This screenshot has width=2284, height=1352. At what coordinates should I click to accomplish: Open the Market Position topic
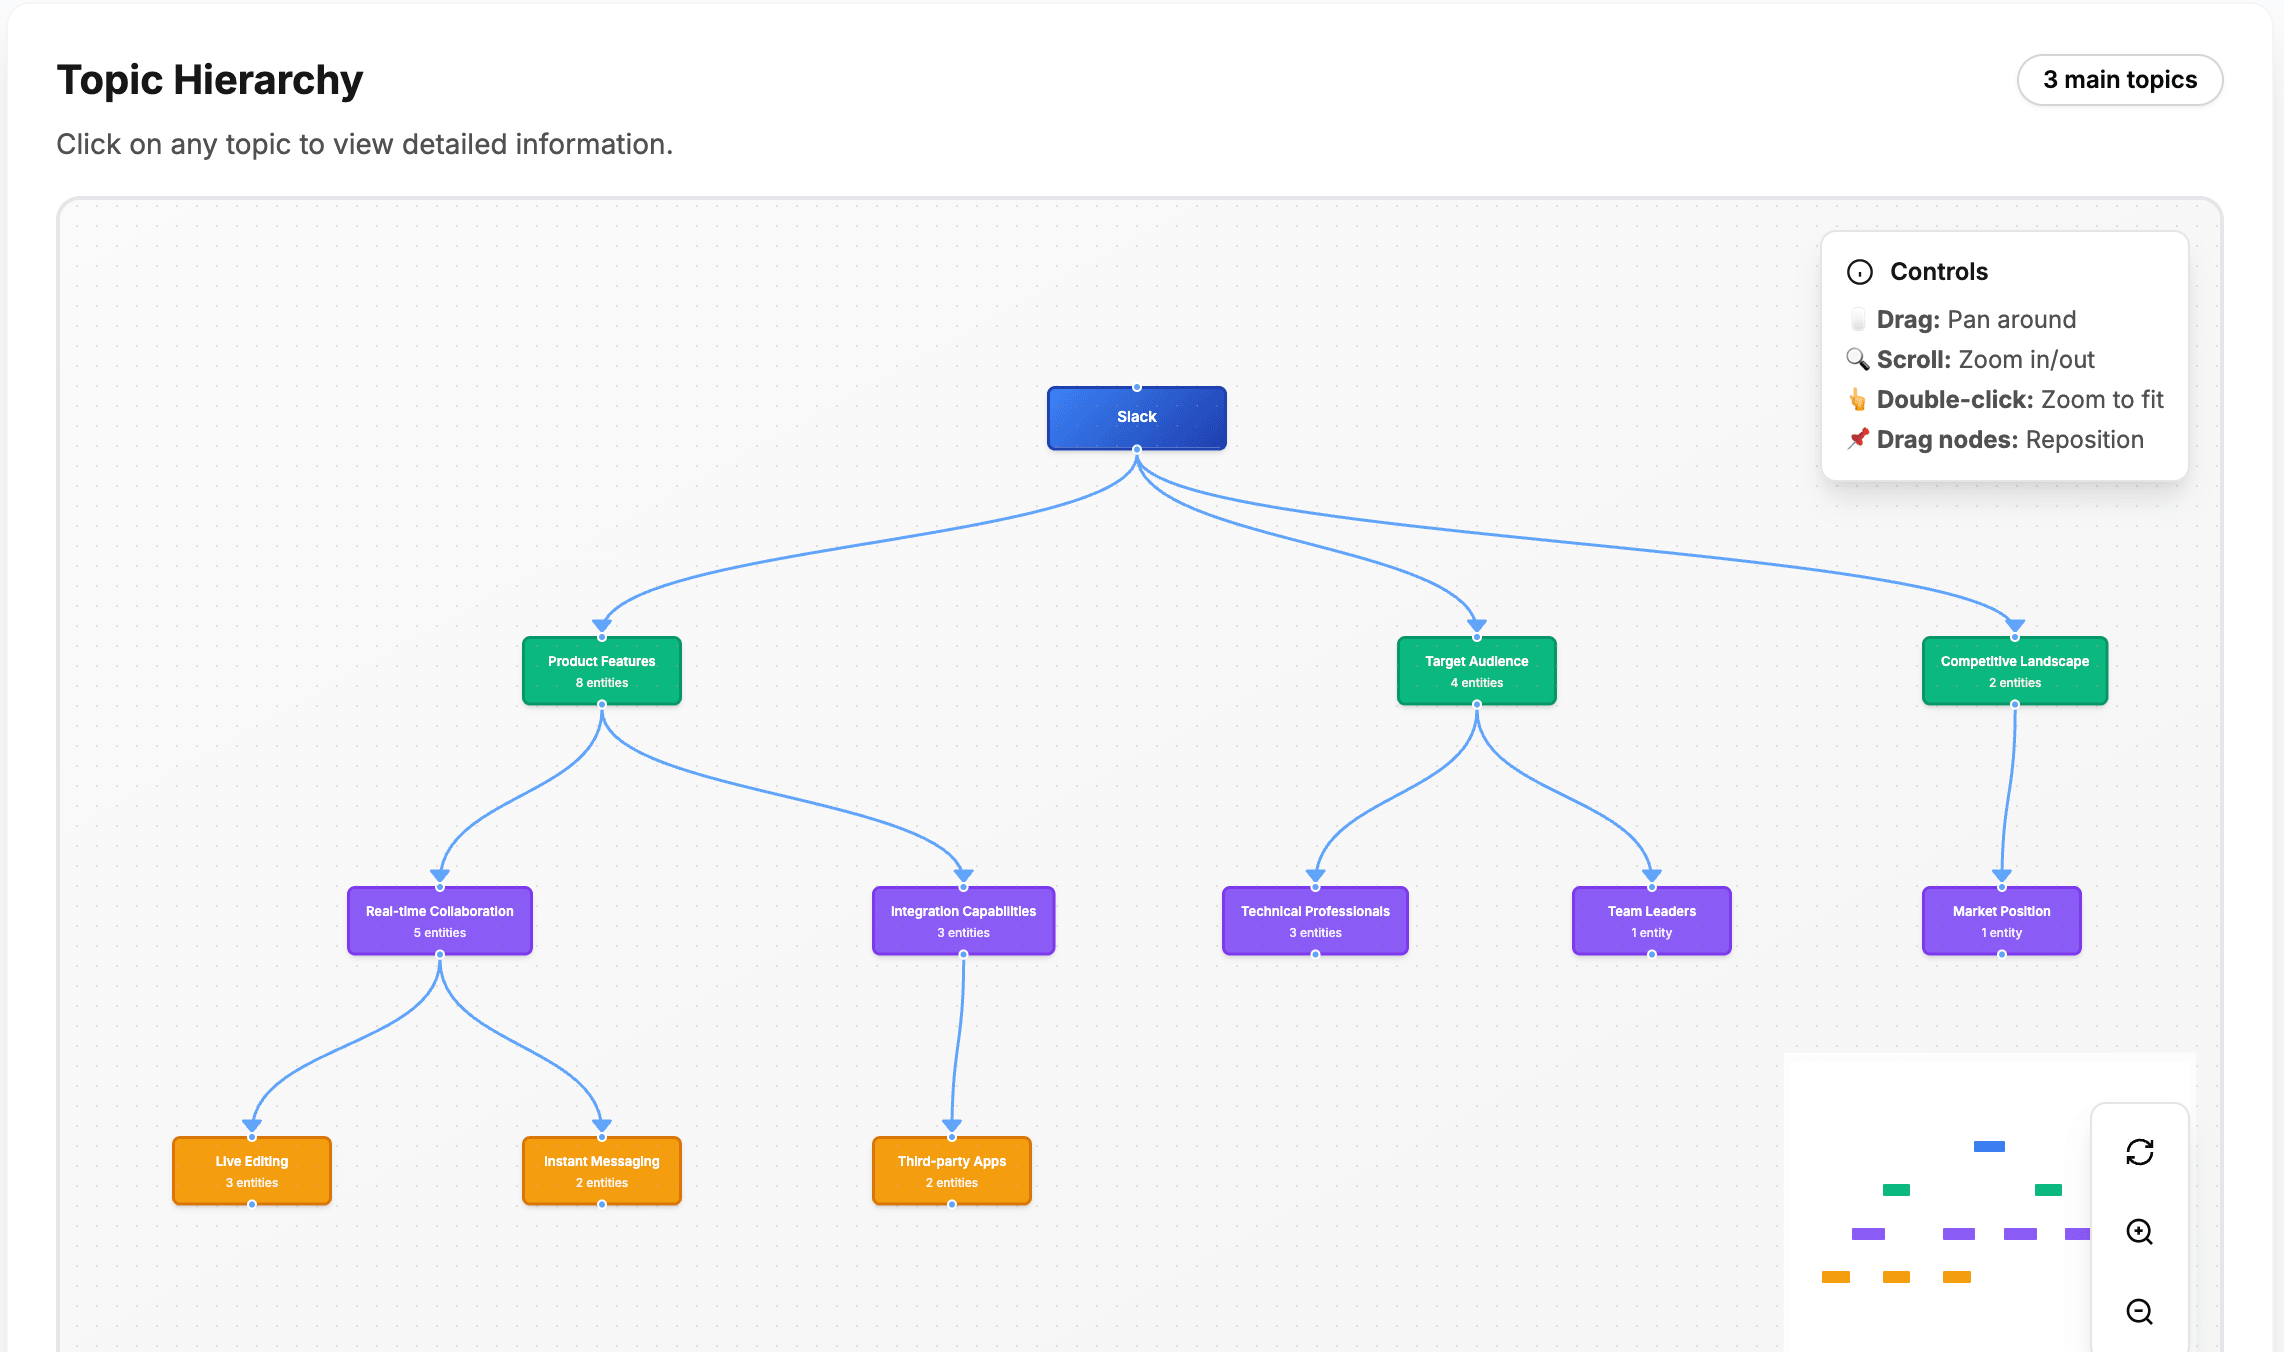tap(2001, 920)
